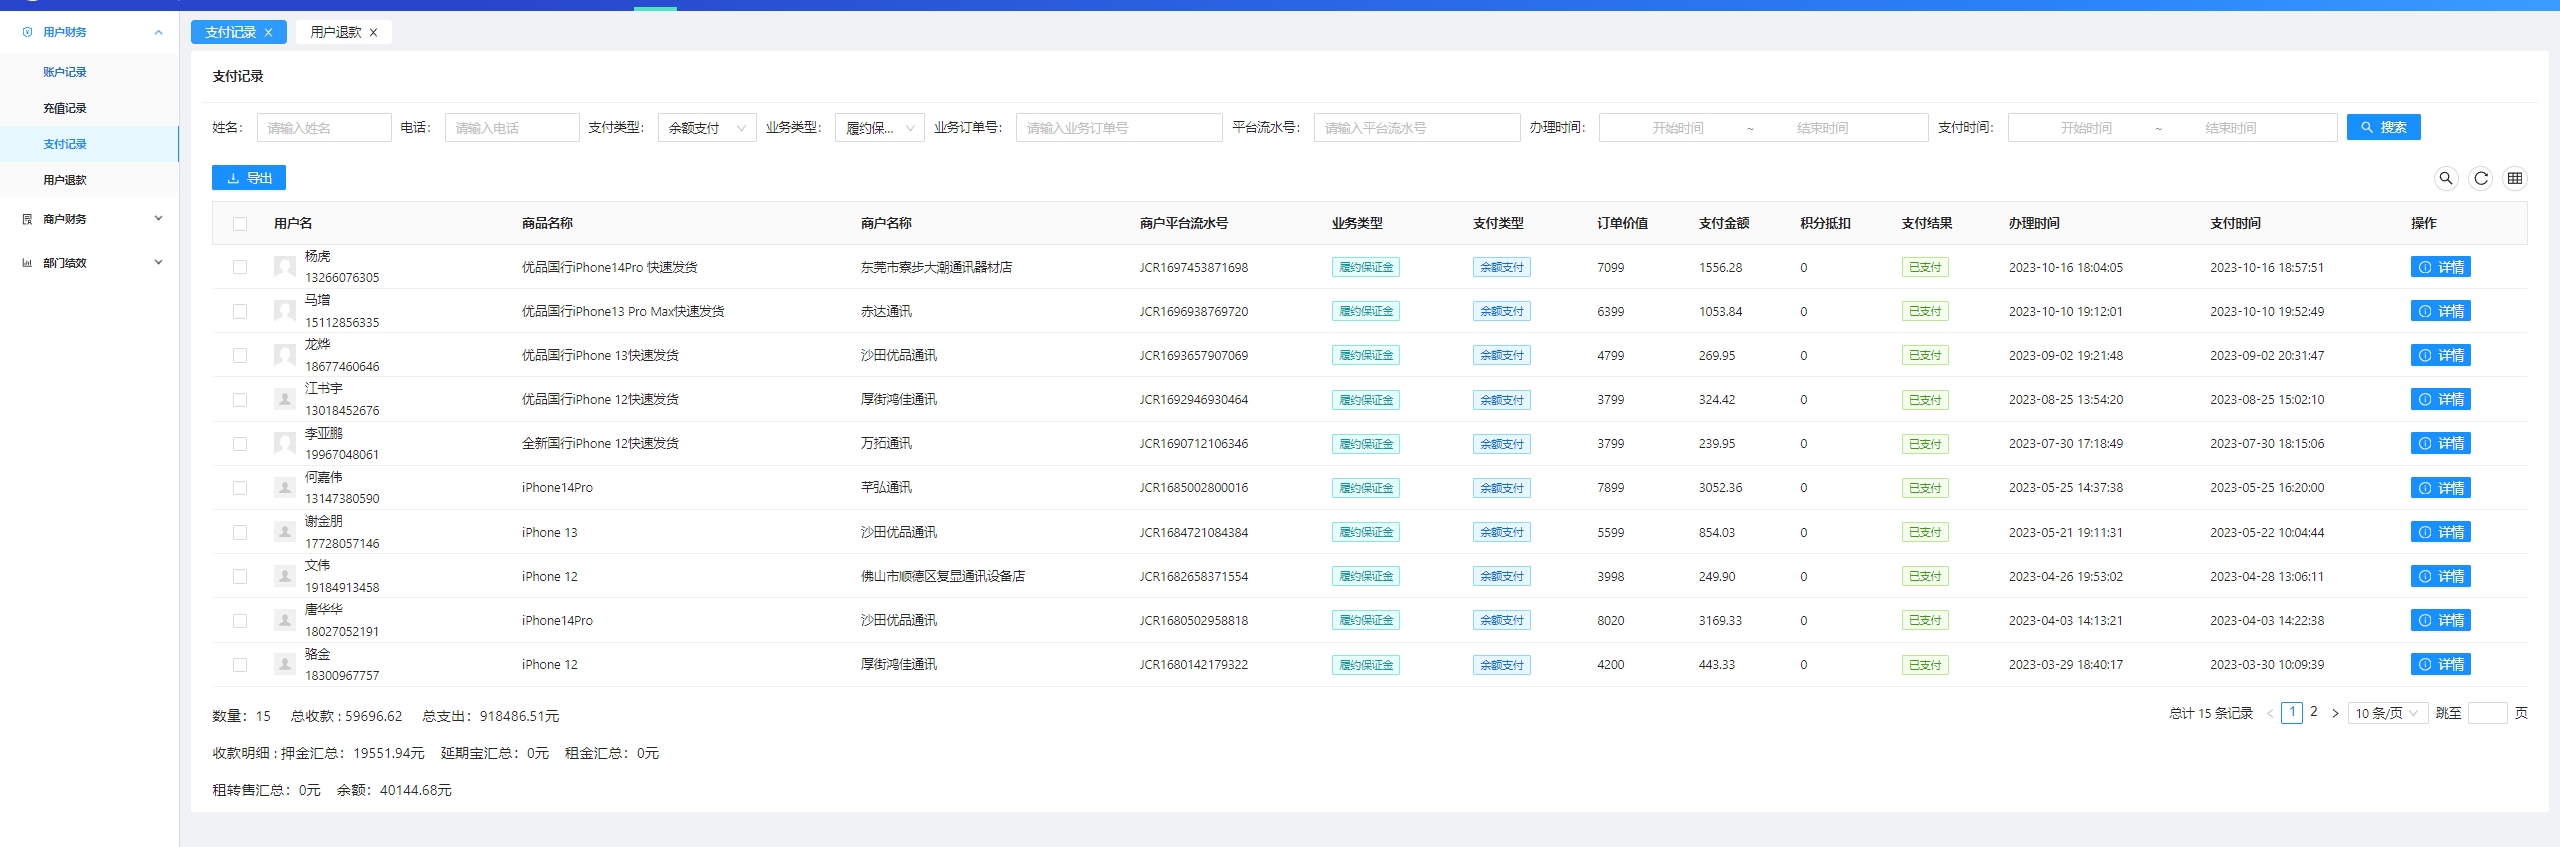Screen dimensions: 2560x847
Task: Open 详情 for order JCR1696938769720
Action: click(2440, 311)
